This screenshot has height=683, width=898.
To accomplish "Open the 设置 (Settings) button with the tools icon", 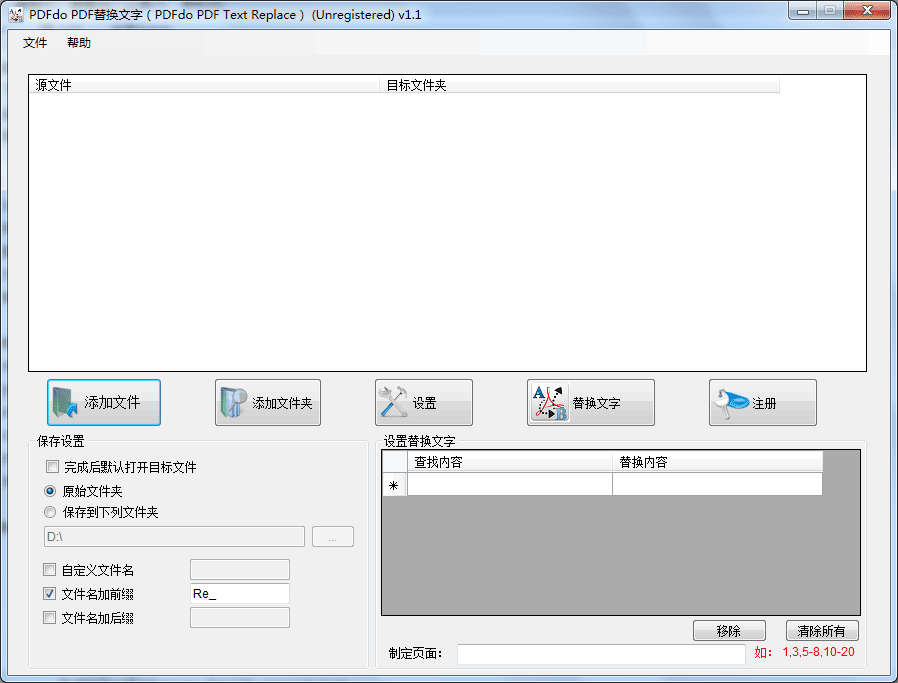I will pos(424,402).
